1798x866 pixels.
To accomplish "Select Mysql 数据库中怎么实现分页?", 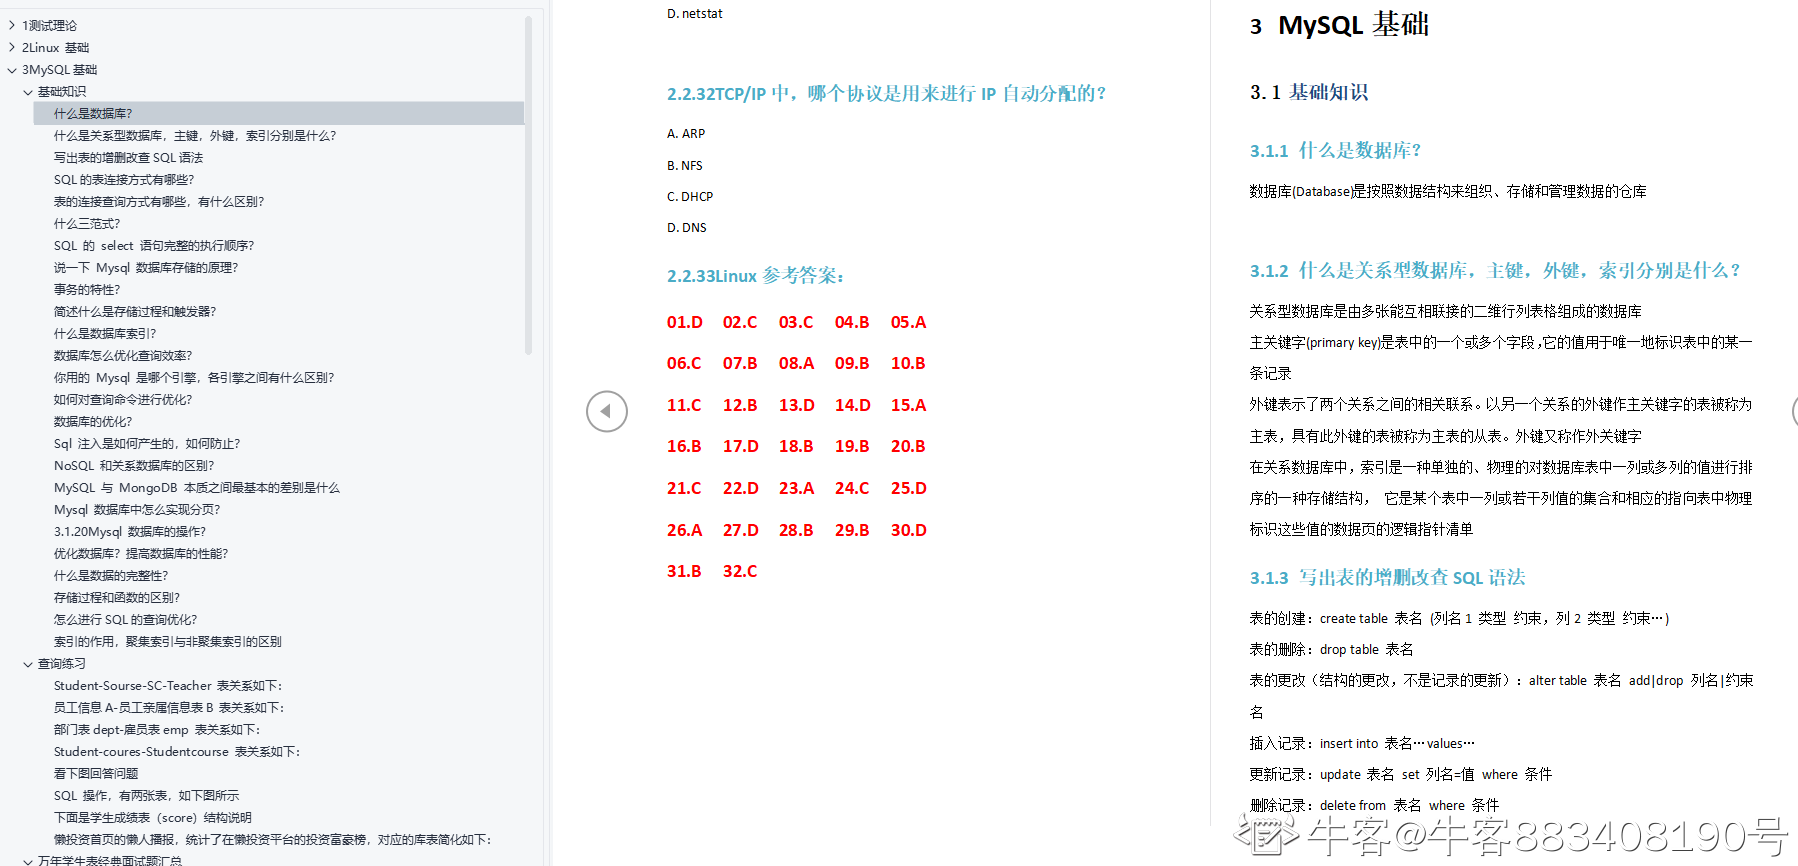I will pyautogui.click(x=137, y=510).
